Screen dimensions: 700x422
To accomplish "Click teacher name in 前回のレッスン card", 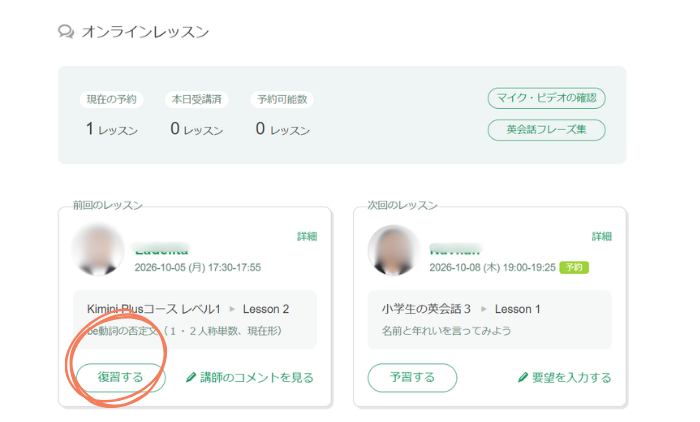I will (161, 249).
